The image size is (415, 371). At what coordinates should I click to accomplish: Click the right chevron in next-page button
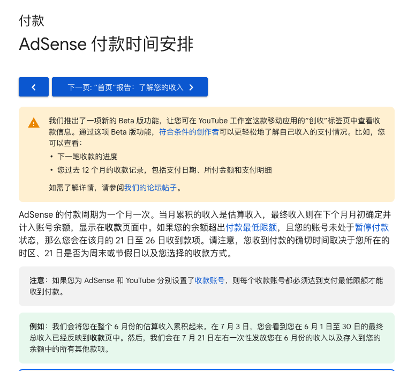coord(191,87)
